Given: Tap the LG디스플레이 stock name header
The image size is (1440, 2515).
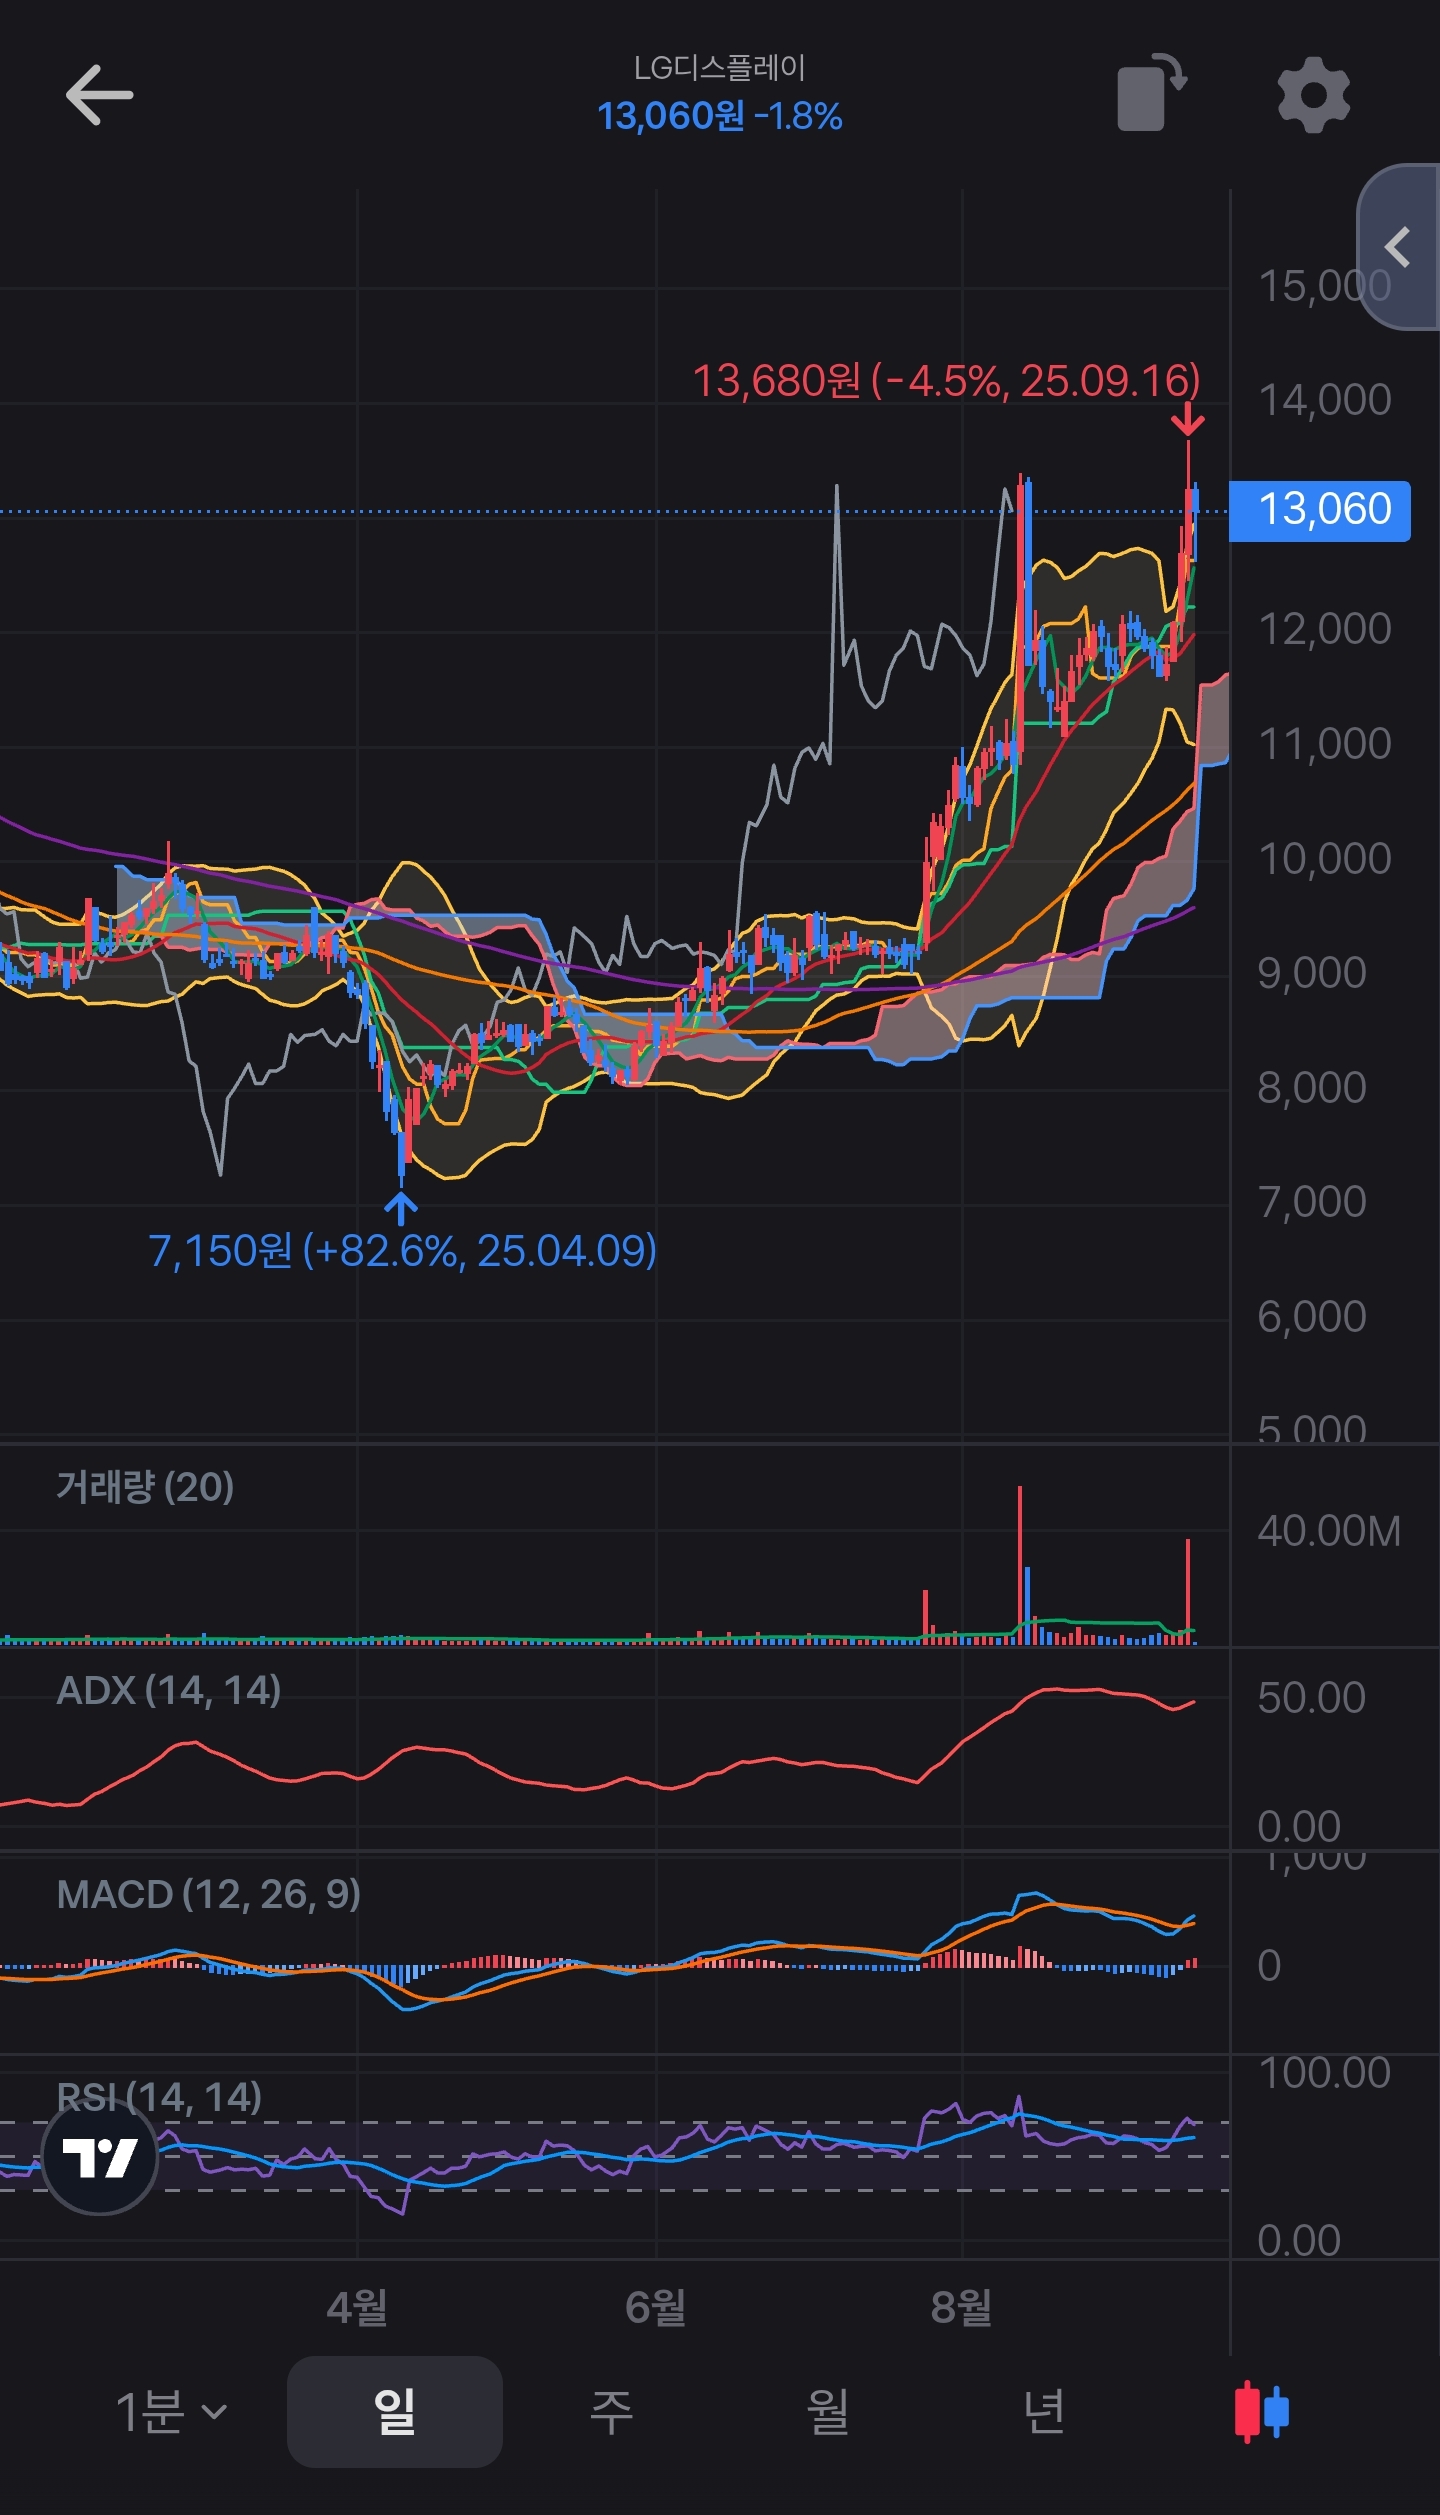Looking at the screenshot, I should [720, 68].
